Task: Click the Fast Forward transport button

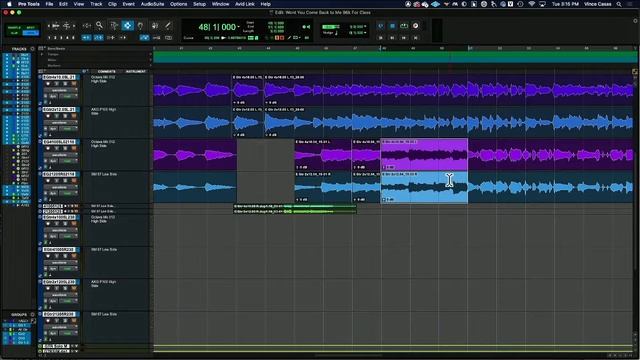Action: [x=404, y=38]
